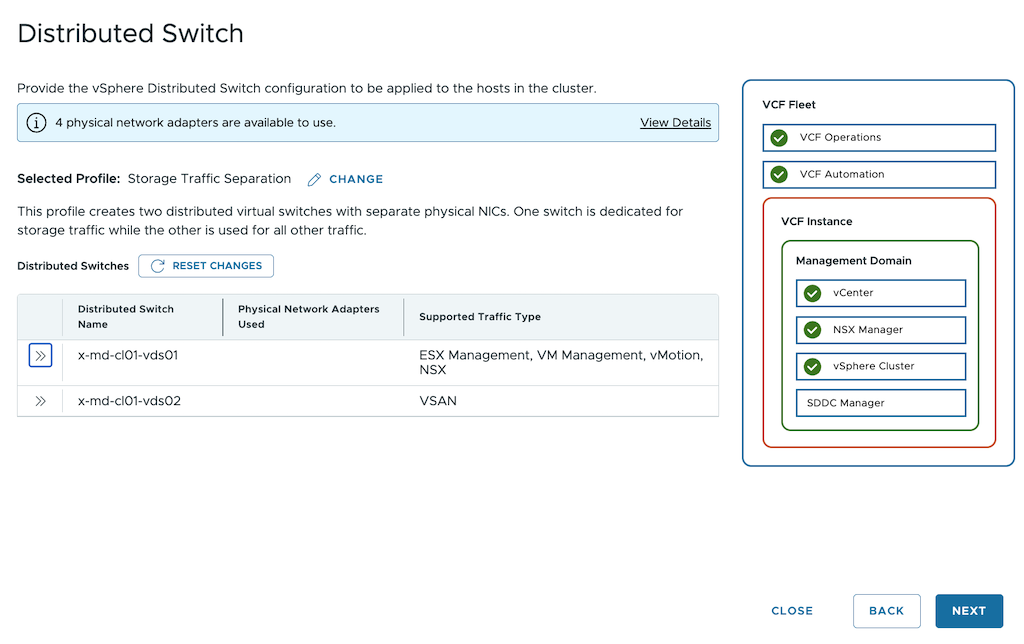Click CLOSE to exit the wizard

[792, 611]
